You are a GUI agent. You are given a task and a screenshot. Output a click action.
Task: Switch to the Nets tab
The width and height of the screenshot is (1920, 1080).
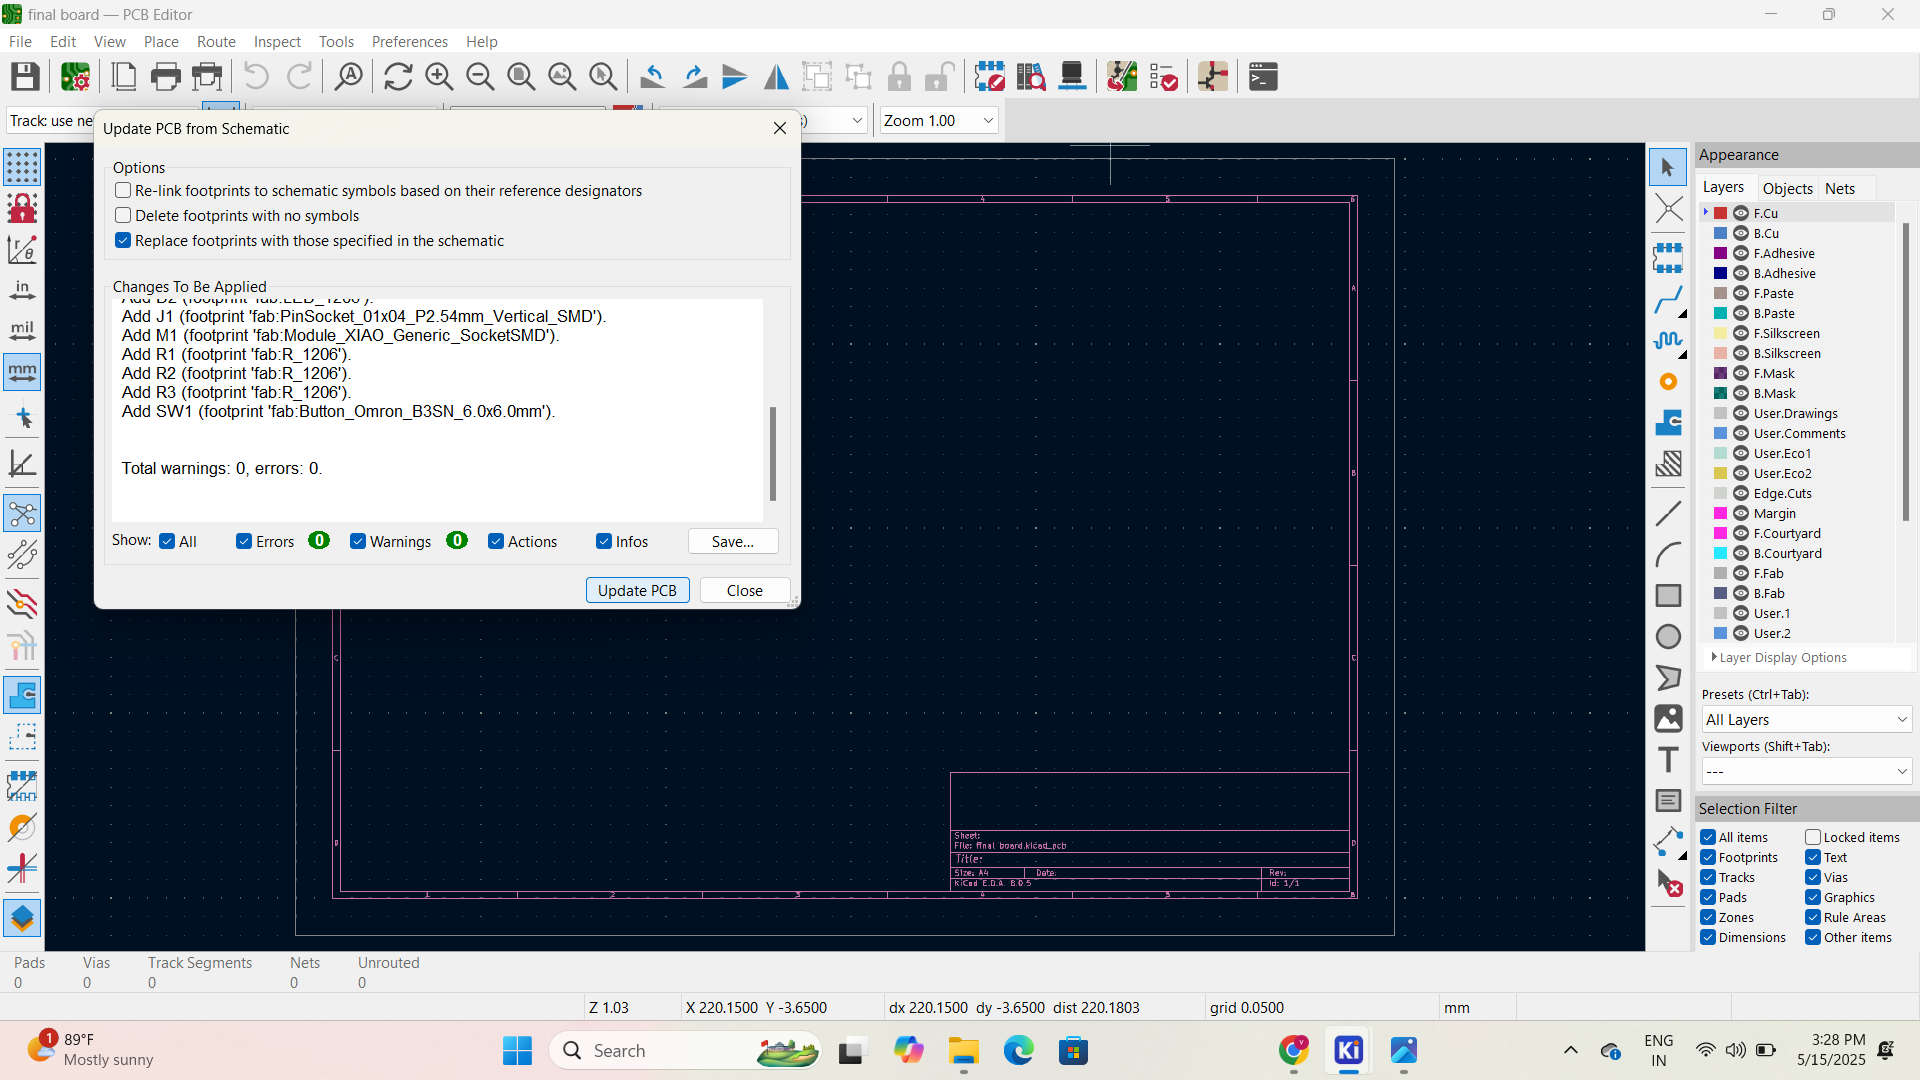(1840, 188)
